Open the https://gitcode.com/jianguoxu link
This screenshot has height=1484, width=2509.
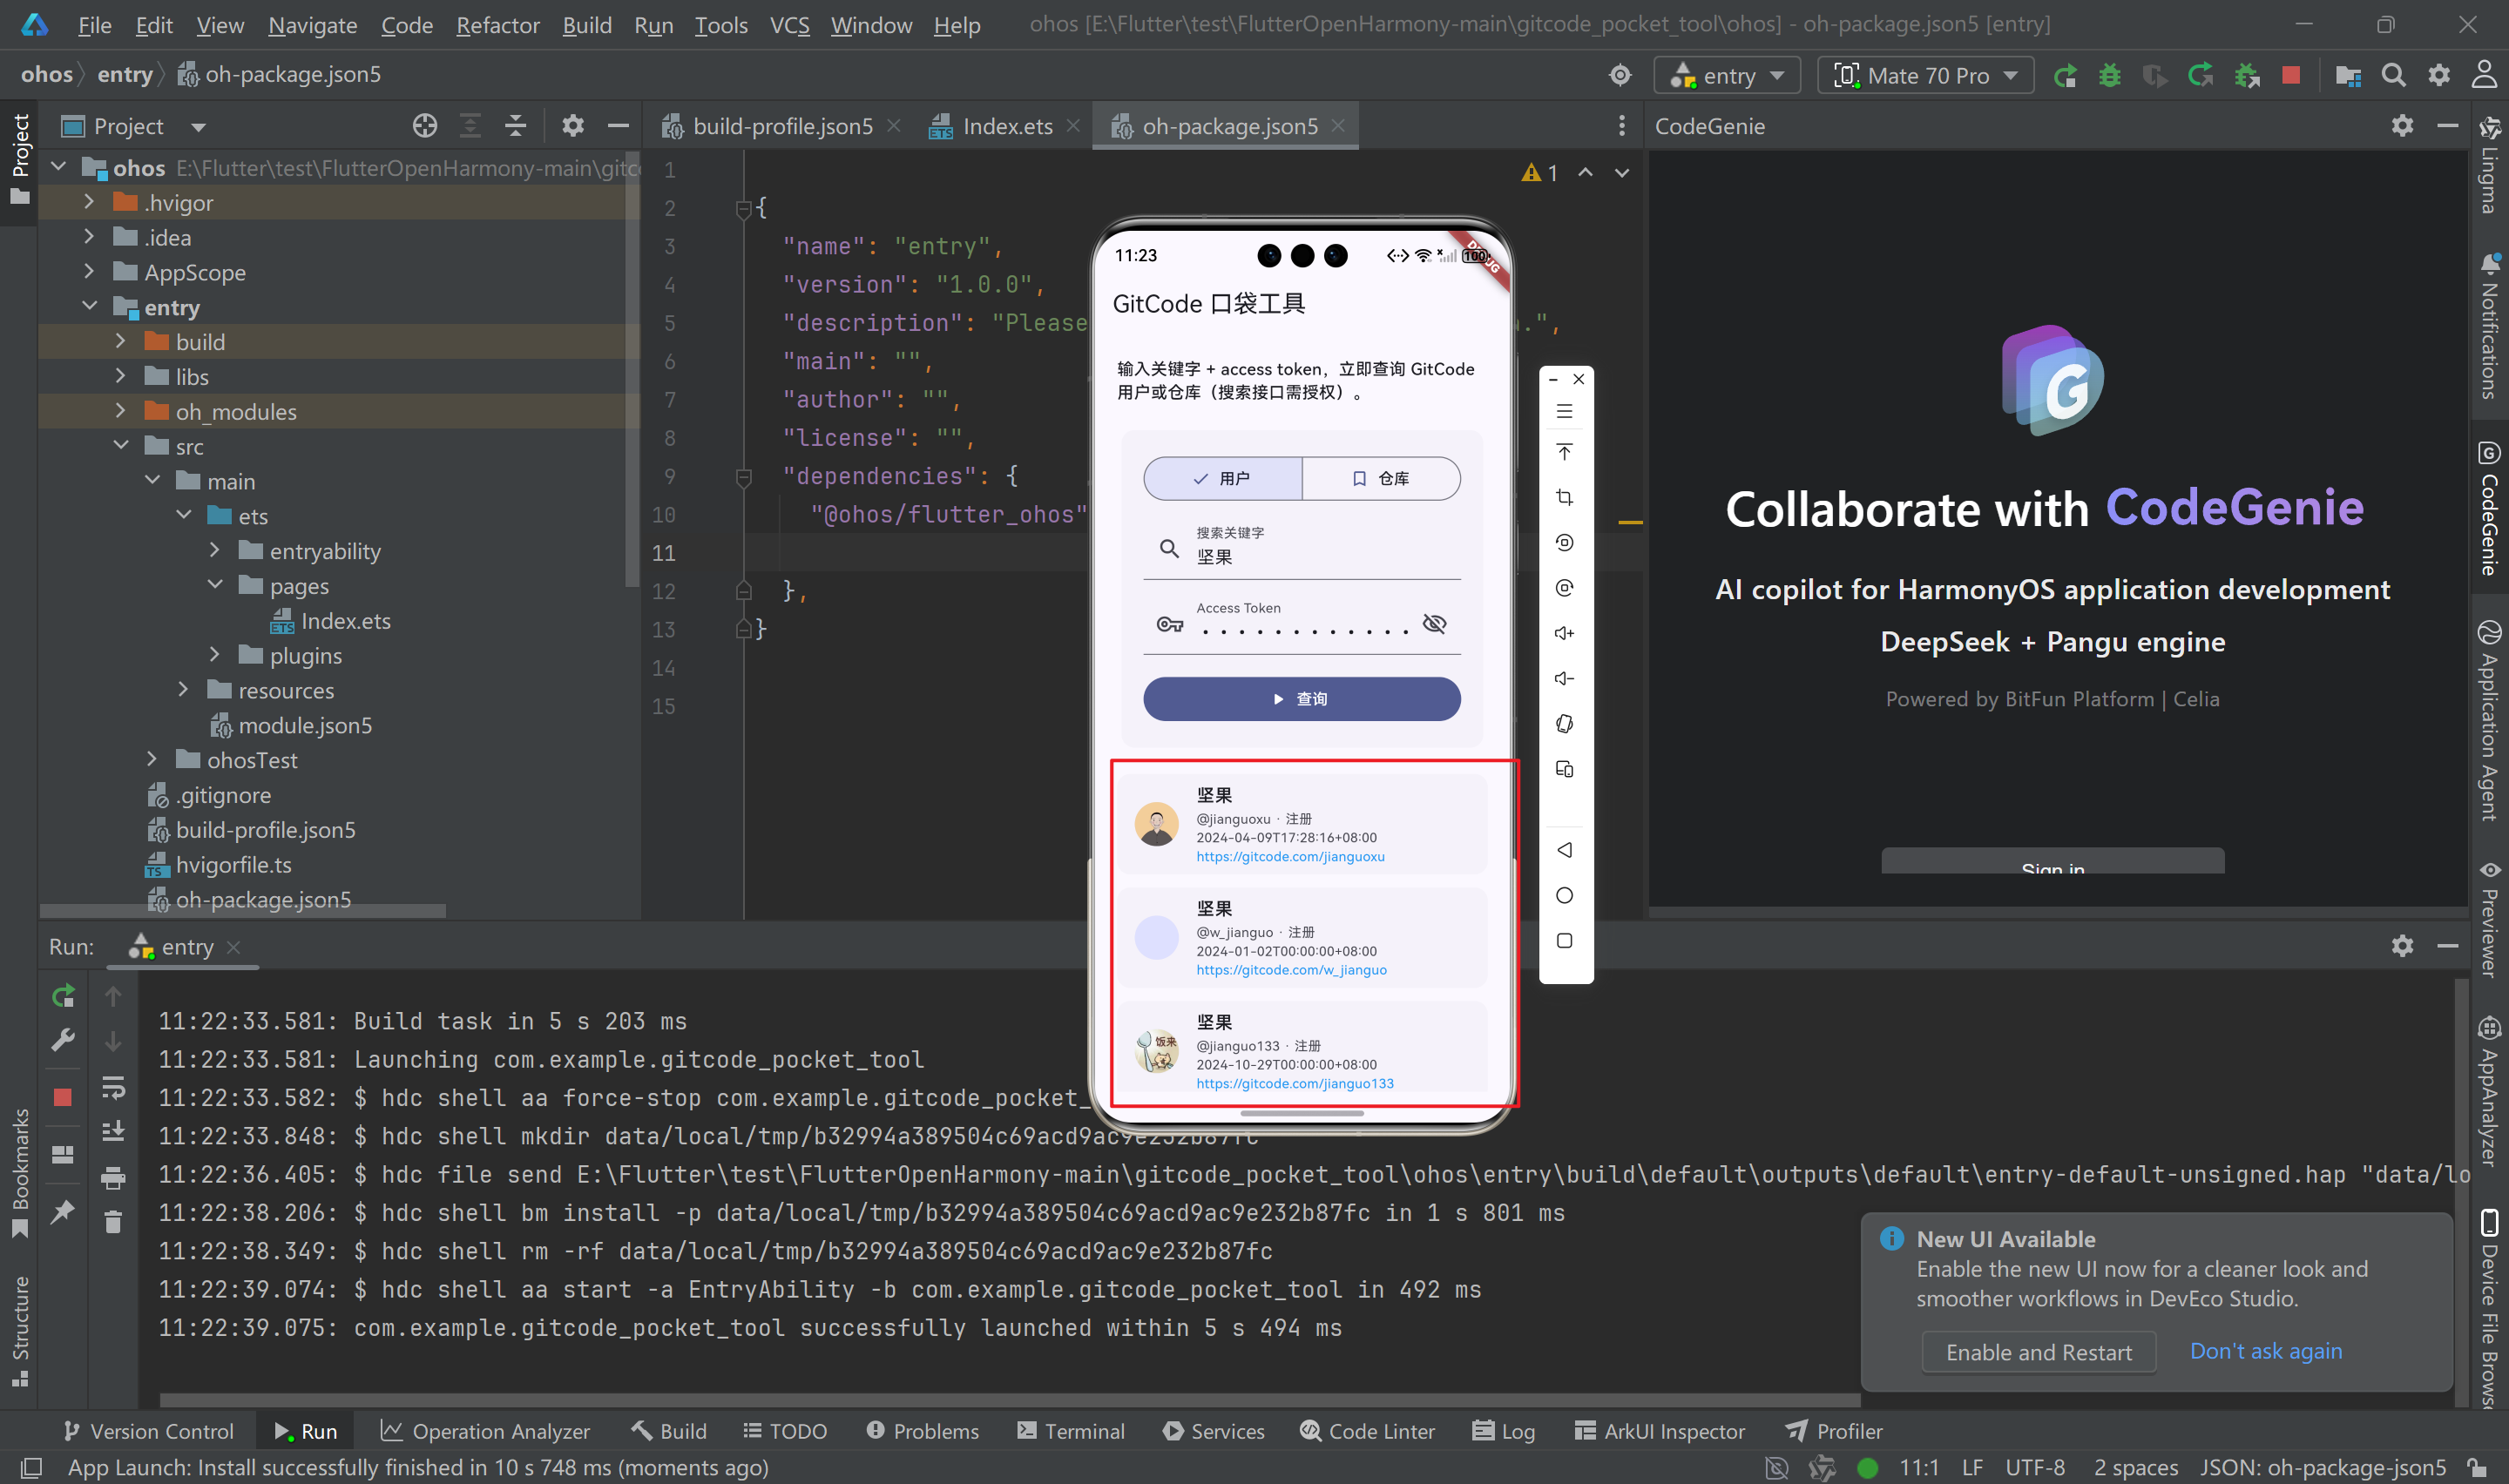coord(1290,857)
